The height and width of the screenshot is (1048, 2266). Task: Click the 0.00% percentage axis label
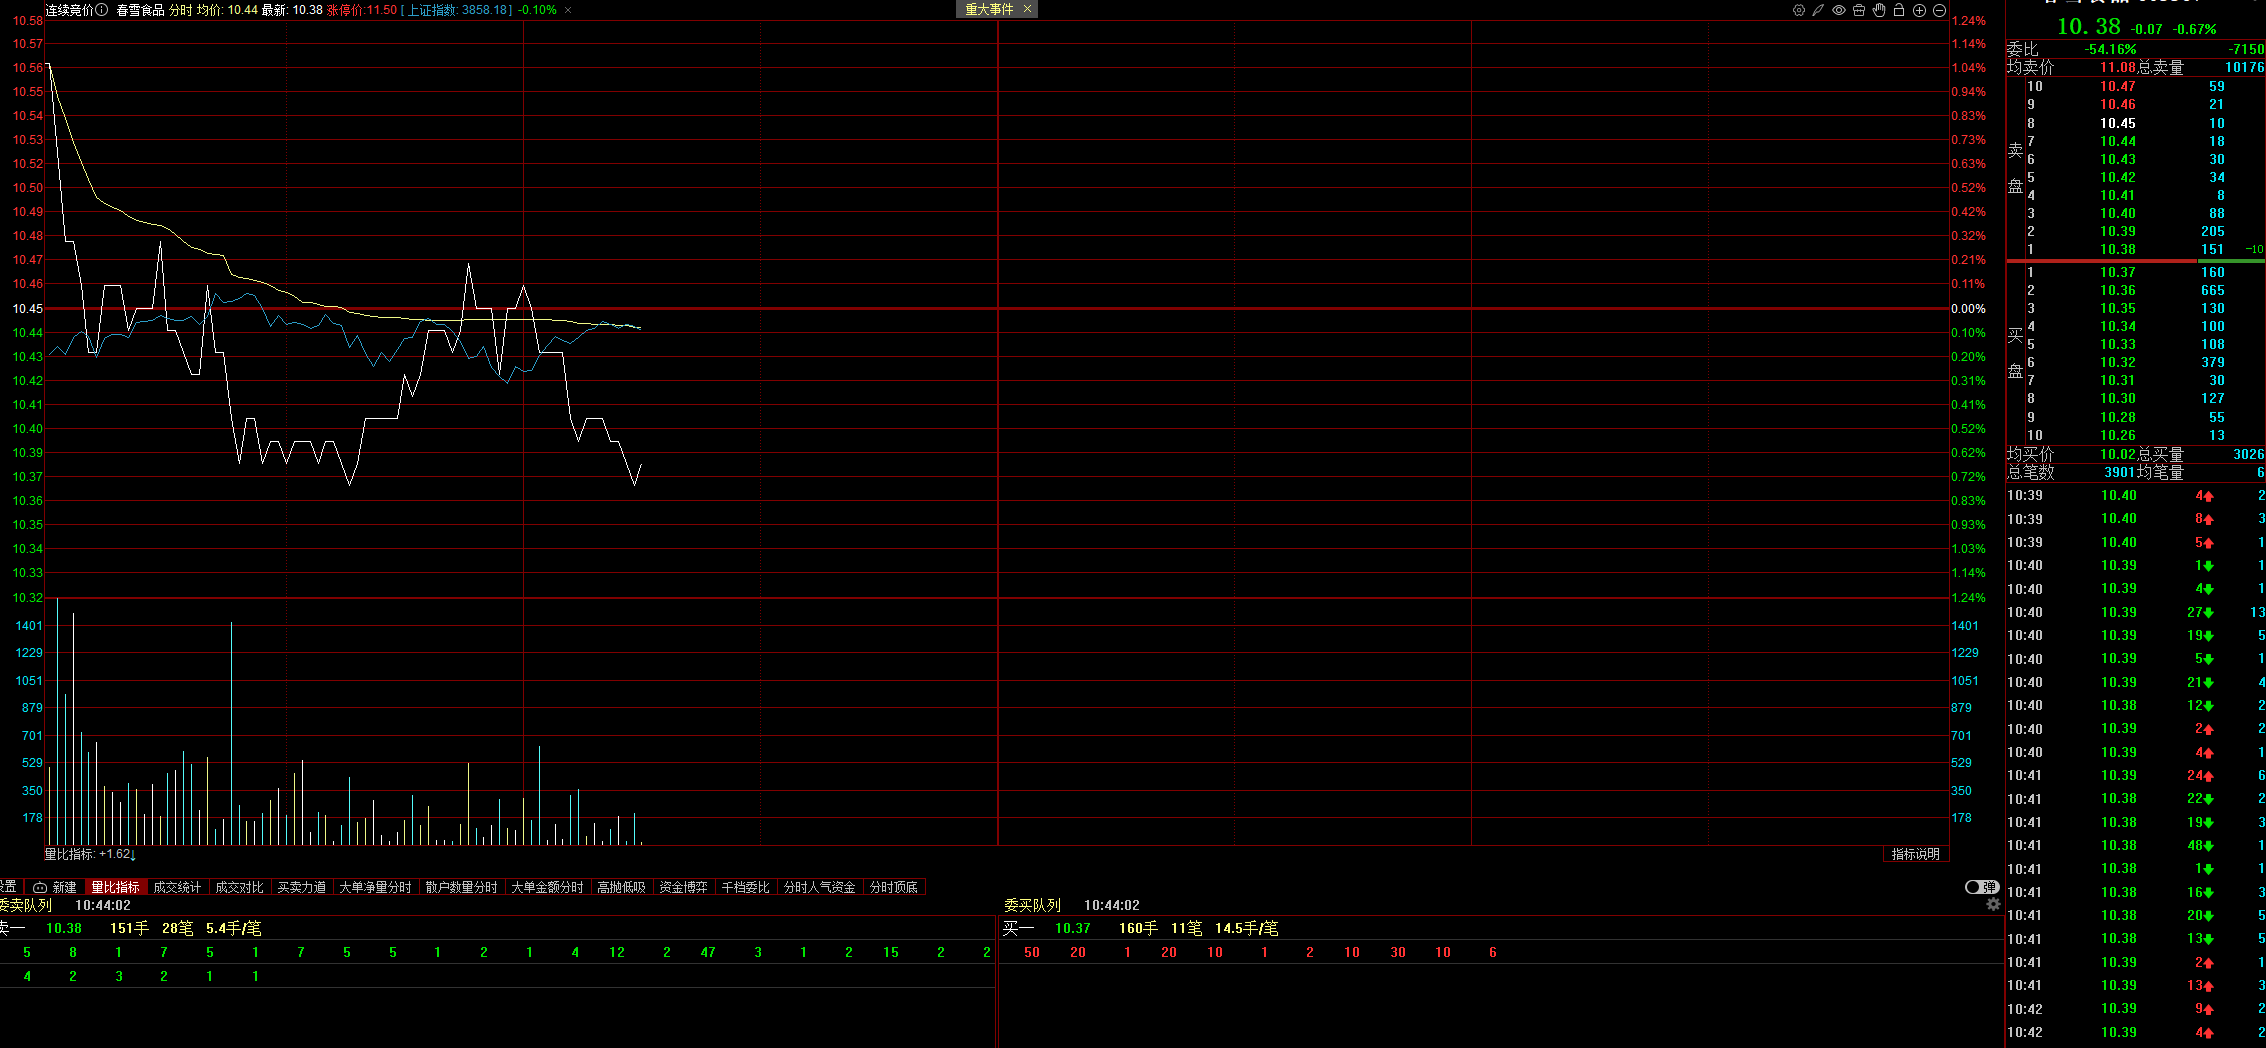[x=1968, y=309]
